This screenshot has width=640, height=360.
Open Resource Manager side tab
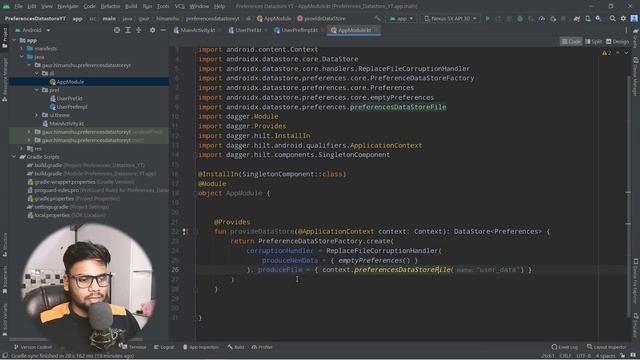pos(5,80)
